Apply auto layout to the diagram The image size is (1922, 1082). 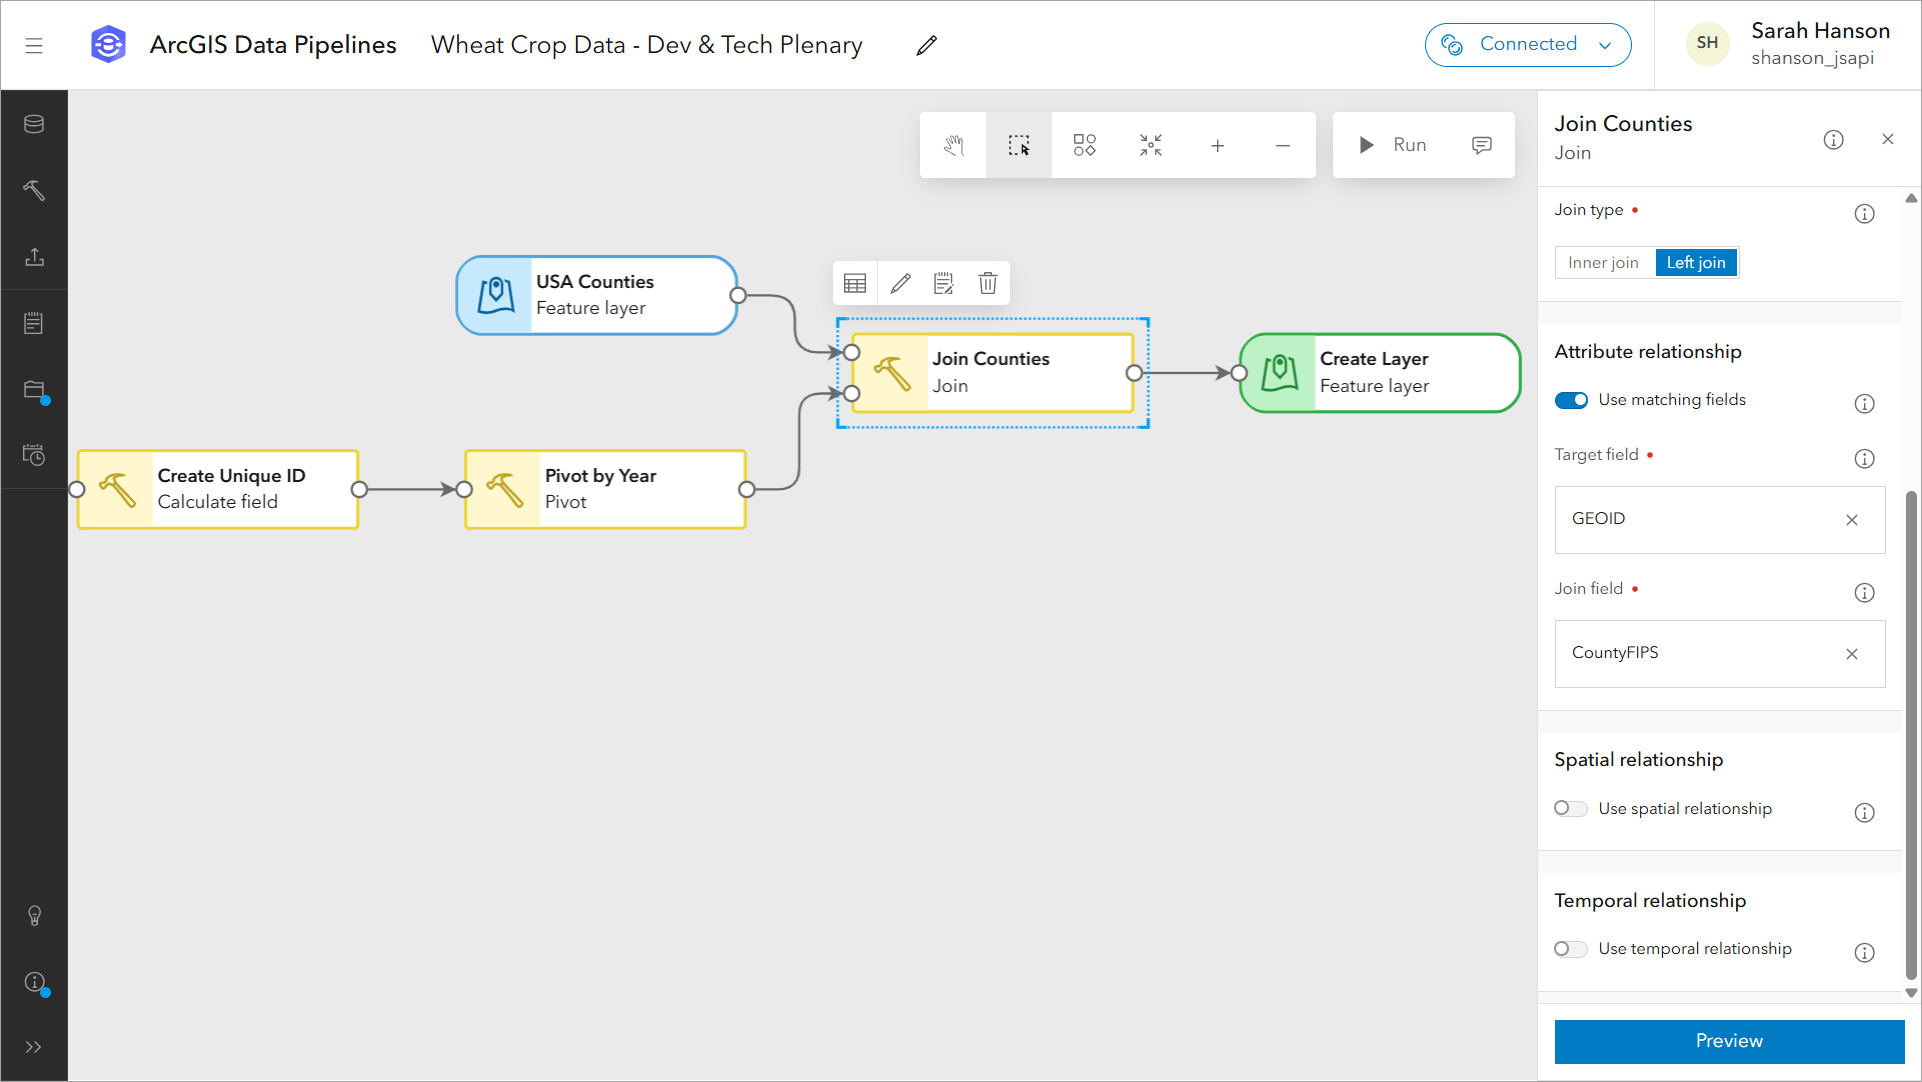pyautogui.click(x=1084, y=145)
